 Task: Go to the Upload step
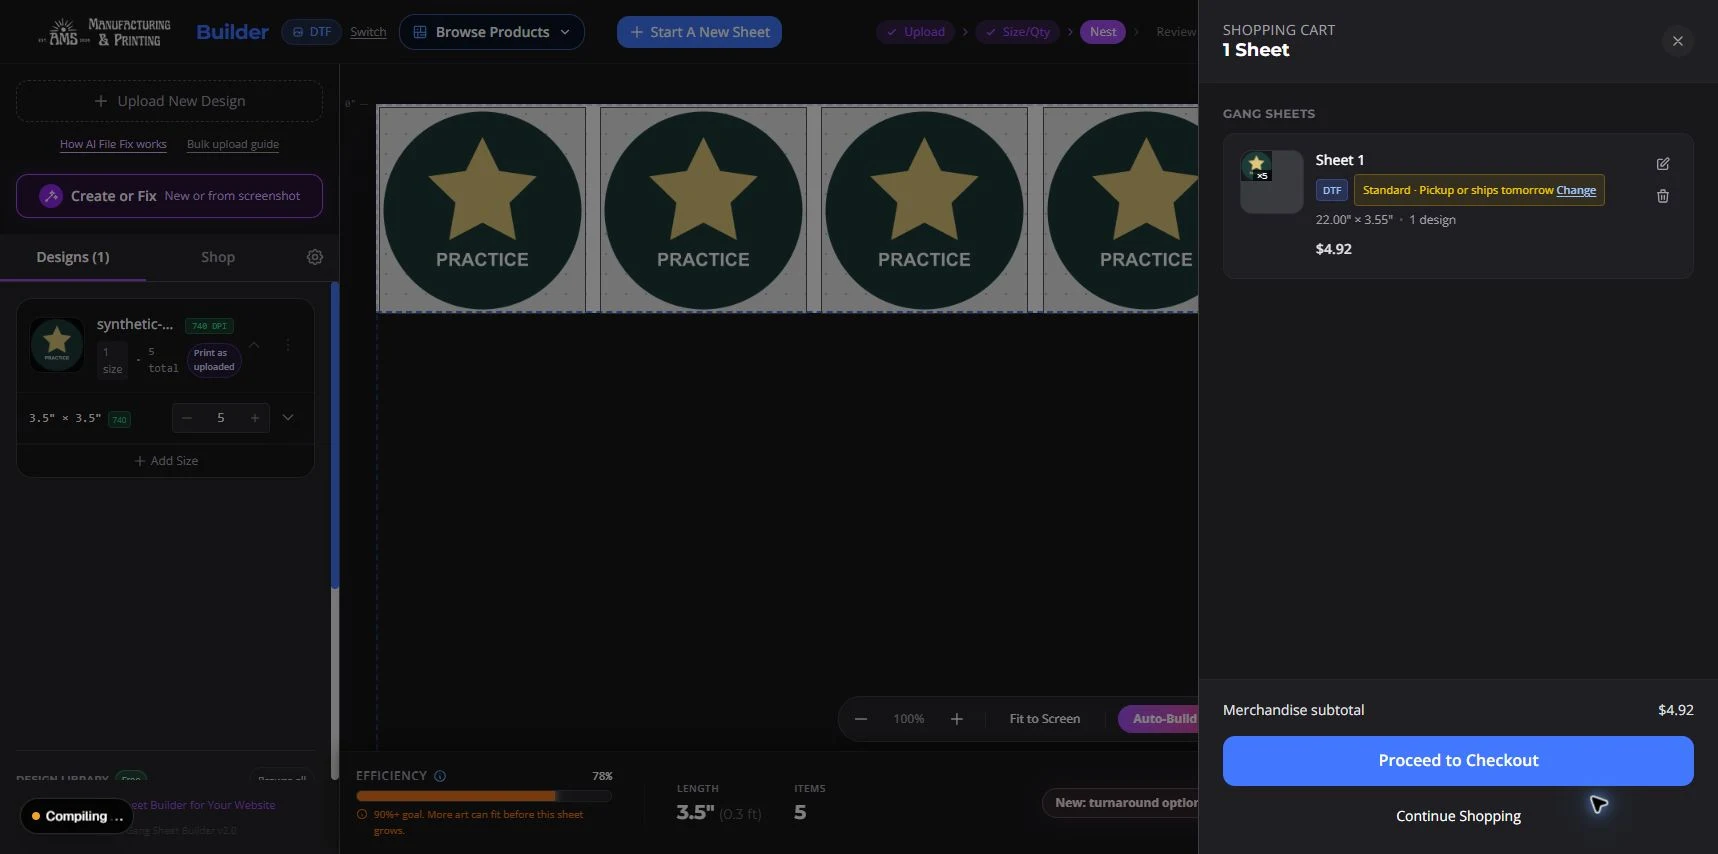(915, 32)
